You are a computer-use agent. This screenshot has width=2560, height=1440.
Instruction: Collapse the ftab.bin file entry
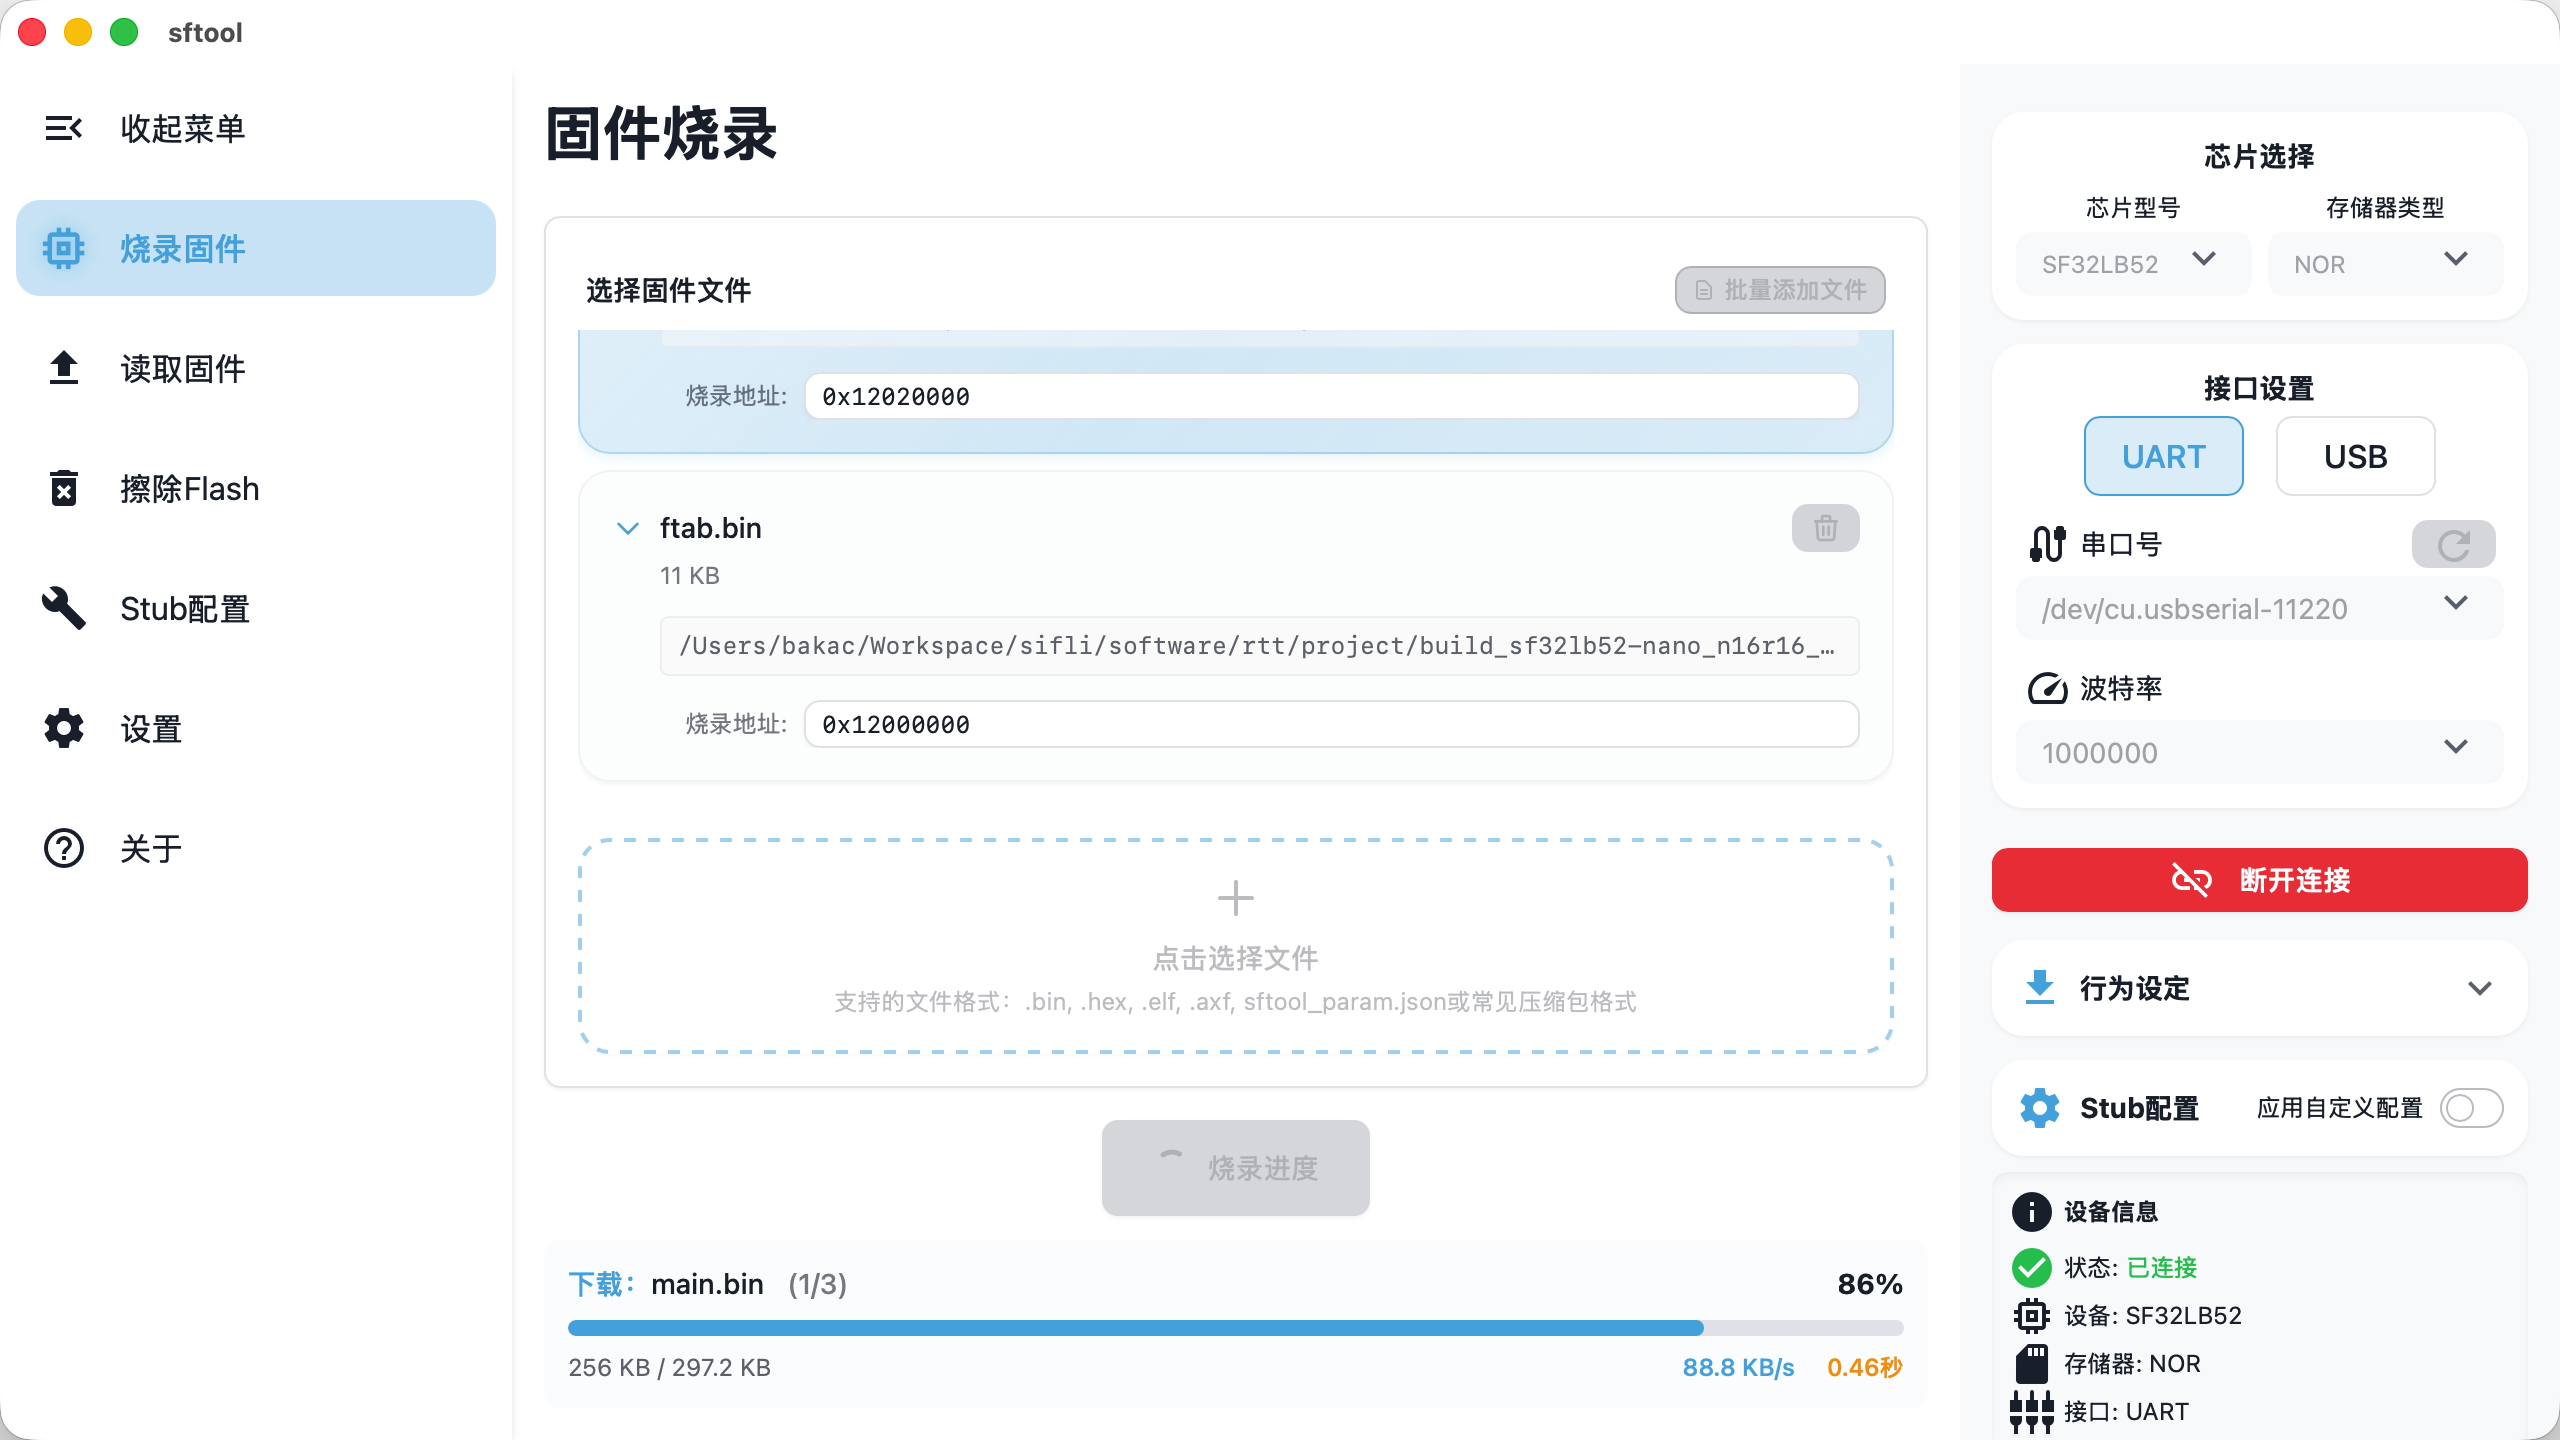click(628, 528)
